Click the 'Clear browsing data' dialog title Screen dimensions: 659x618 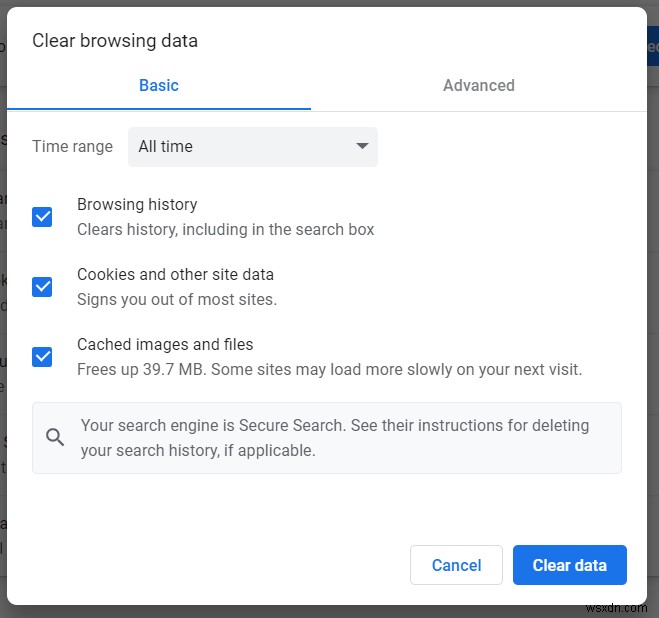tap(115, 41)
